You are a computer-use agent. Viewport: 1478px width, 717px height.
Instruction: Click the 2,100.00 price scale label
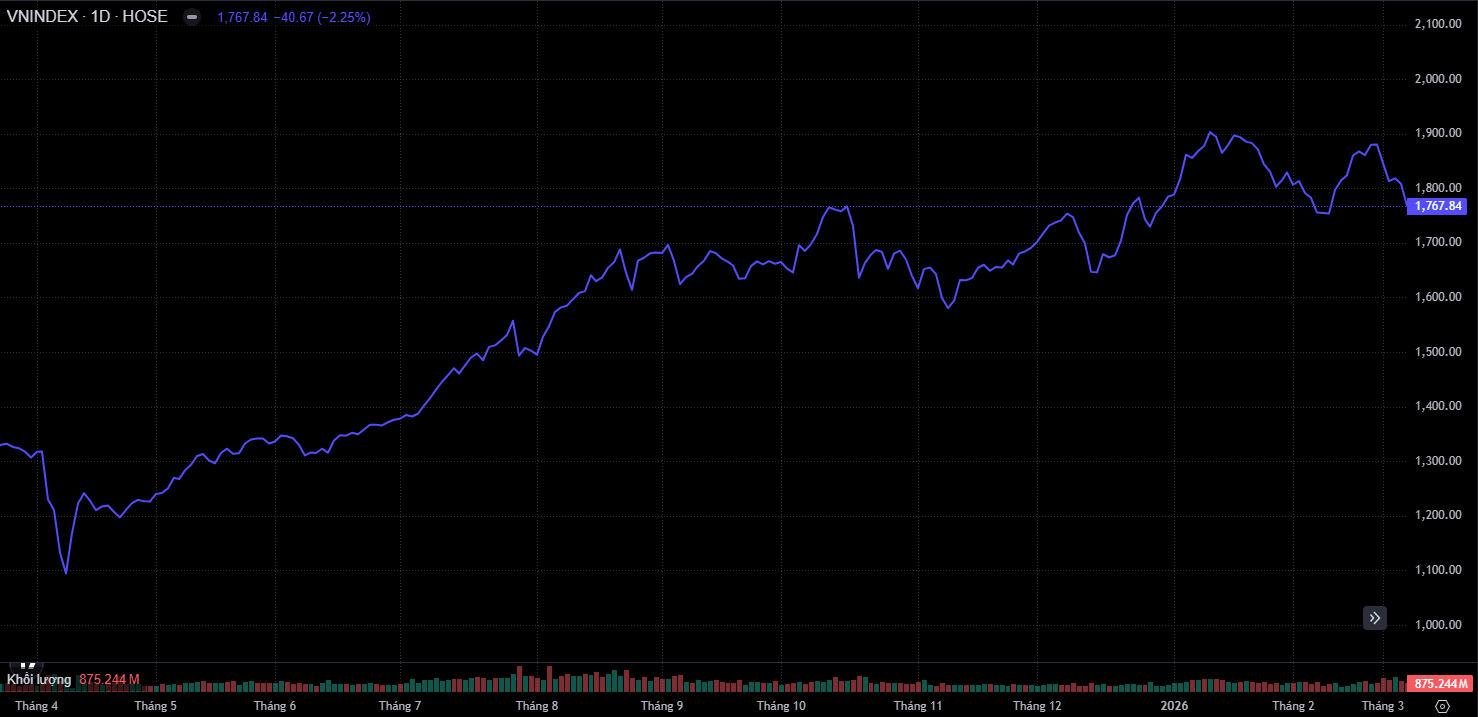pos(1439,24)
